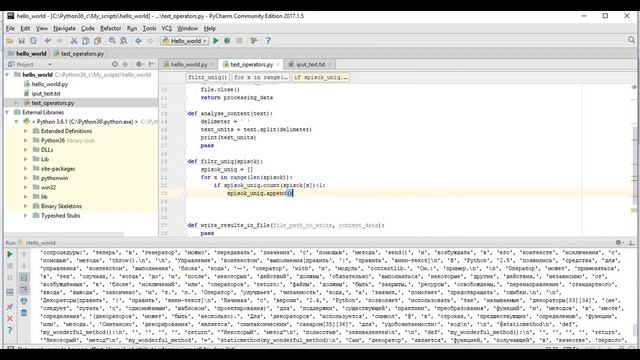Click the Help question mark in toolbar
Screen dimensions: 640x360
click(x=268, y=41)
